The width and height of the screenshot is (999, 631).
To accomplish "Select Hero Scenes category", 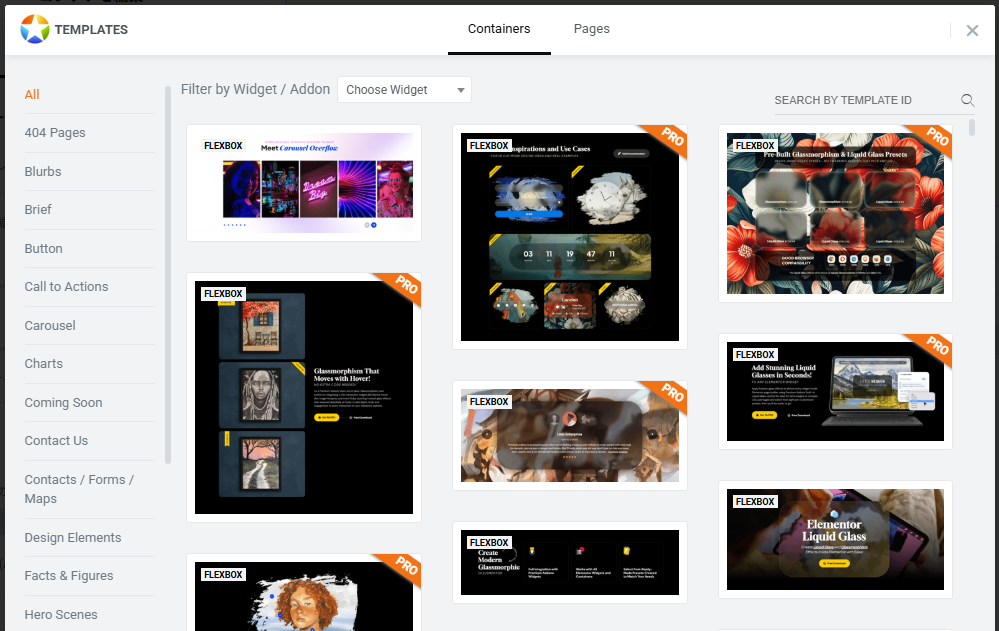I will (61, 615).
